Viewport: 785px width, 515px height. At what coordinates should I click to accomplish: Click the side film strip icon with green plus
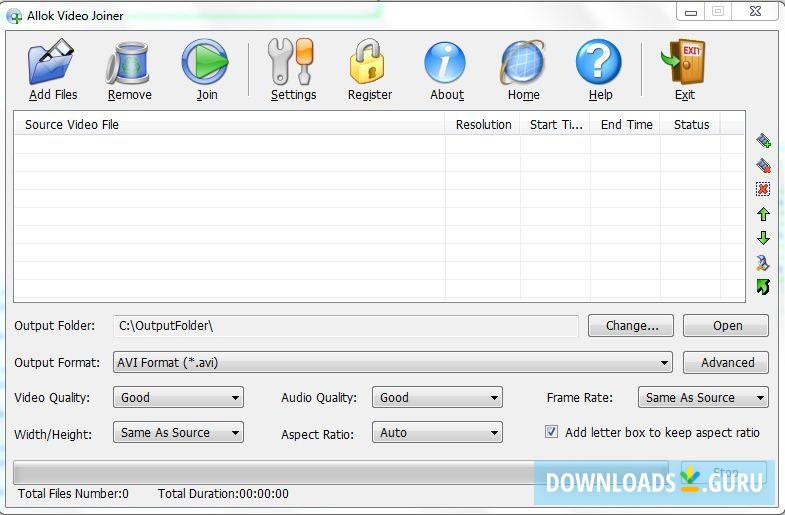click(763, 141)
